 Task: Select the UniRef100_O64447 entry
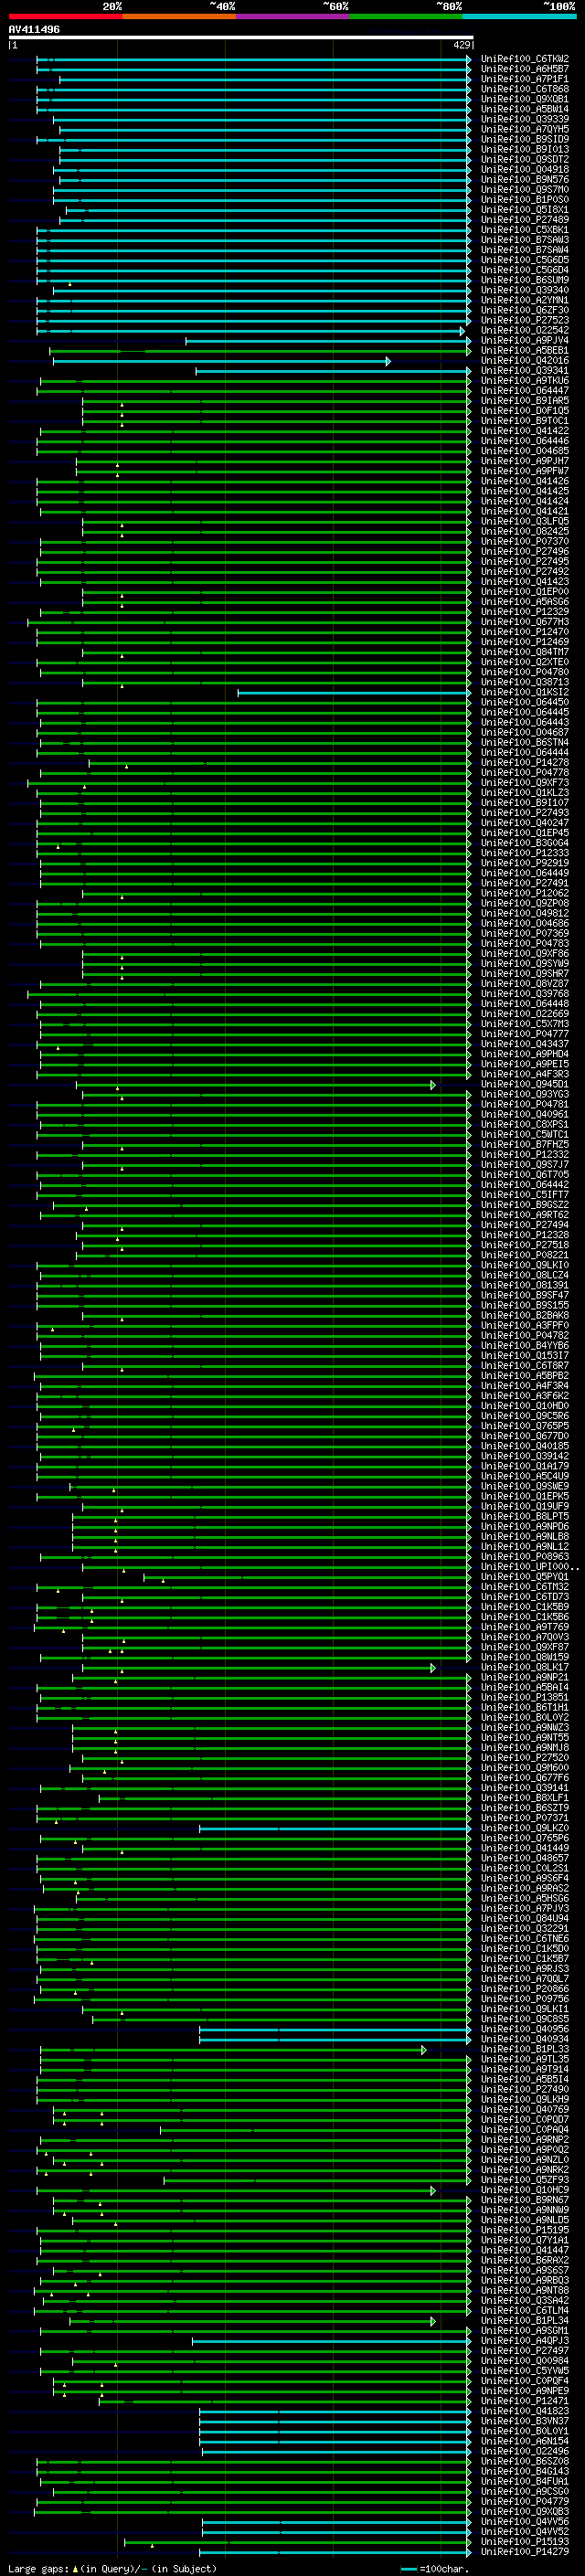coord(525,390)
